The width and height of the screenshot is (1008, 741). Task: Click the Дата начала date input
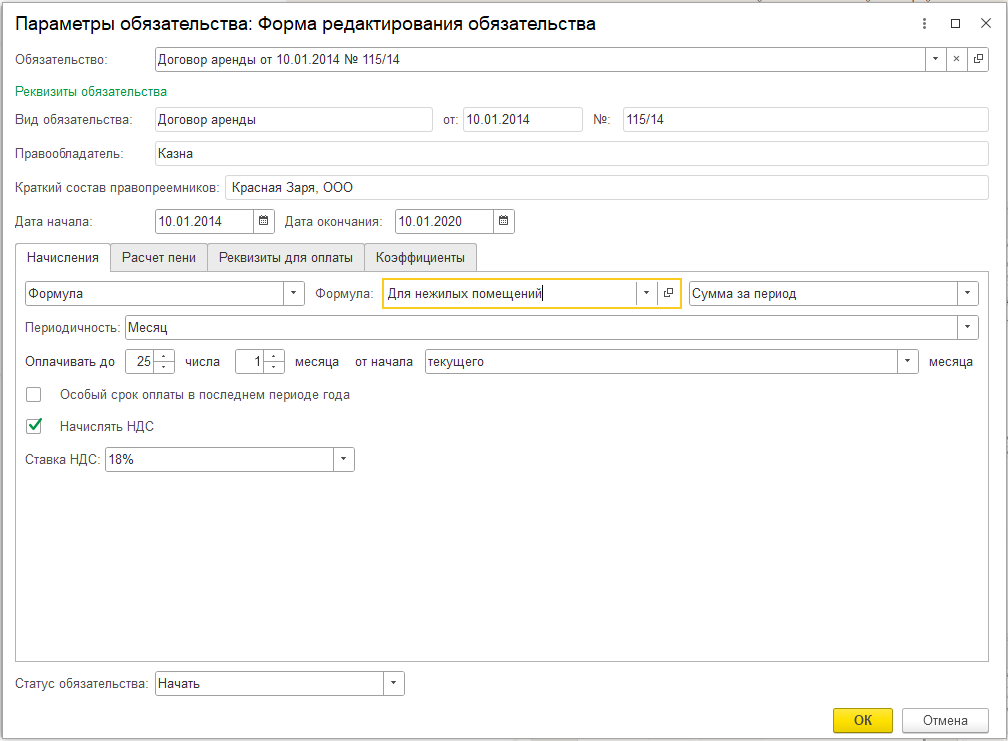204,221
